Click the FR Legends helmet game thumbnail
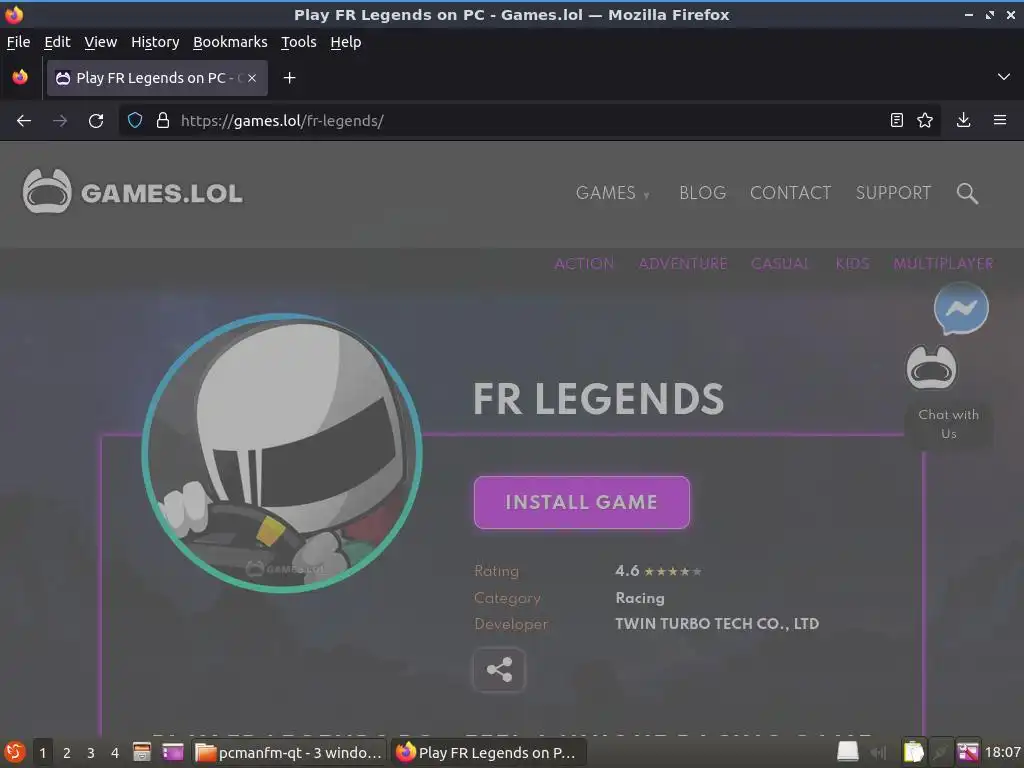 (x=282, y=453)
